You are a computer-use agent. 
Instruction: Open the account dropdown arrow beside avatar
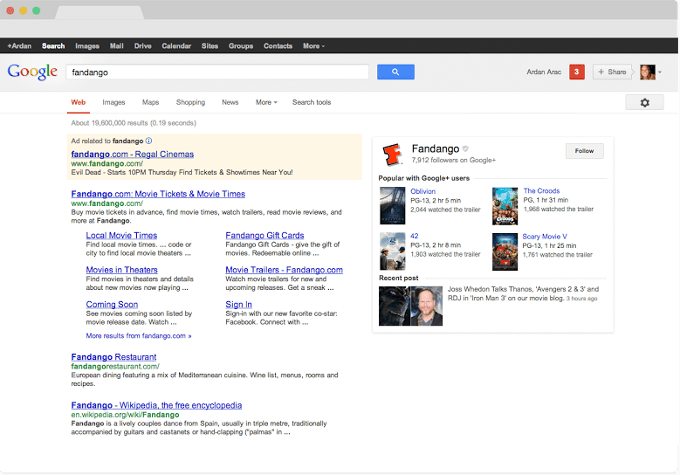pos(660,72)
